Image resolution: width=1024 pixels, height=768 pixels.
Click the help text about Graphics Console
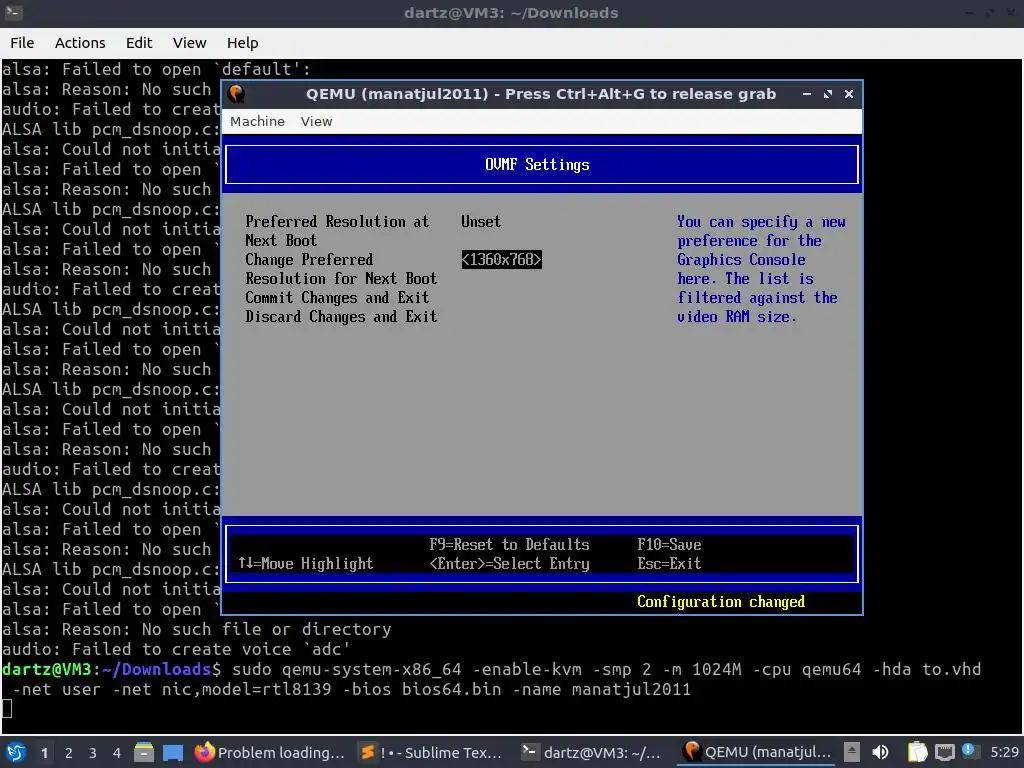(761, 269)
